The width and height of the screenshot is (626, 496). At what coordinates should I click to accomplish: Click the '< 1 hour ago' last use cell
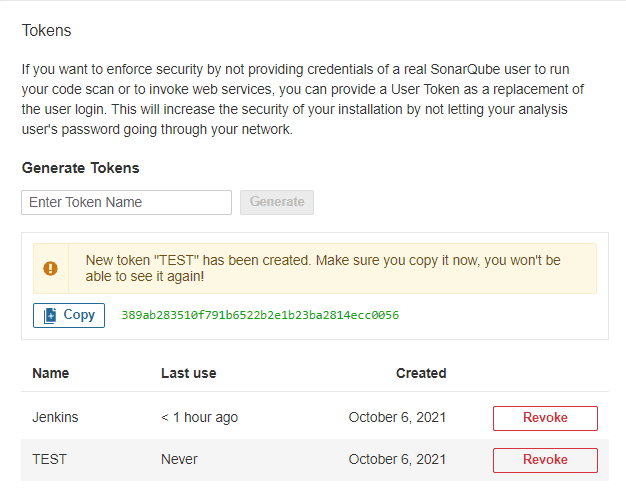click(199, 417)
